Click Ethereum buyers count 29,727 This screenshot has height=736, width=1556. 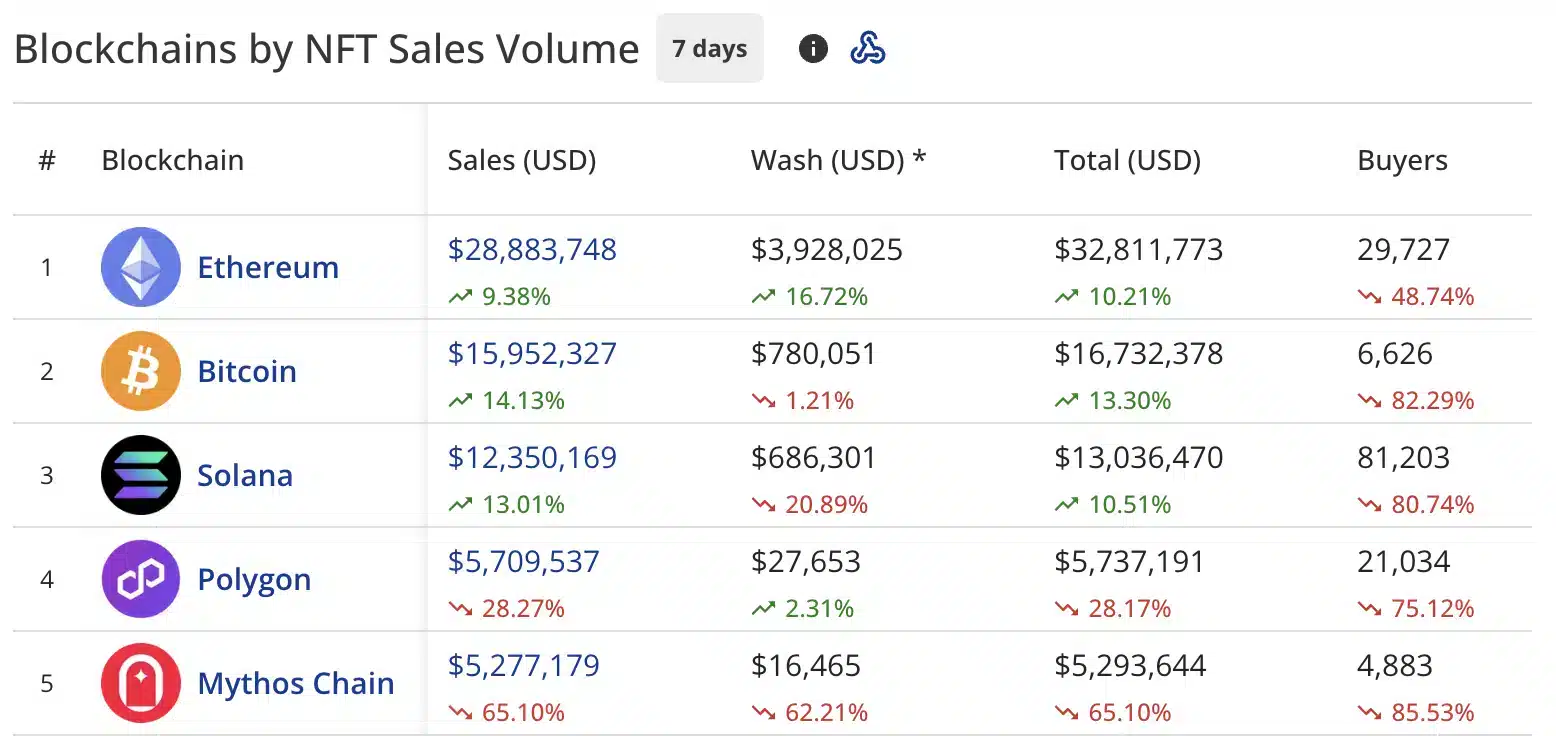point(1404,249)
